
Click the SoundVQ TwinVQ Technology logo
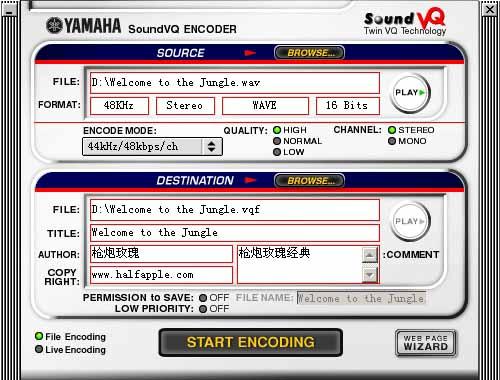tap(405, 21)
